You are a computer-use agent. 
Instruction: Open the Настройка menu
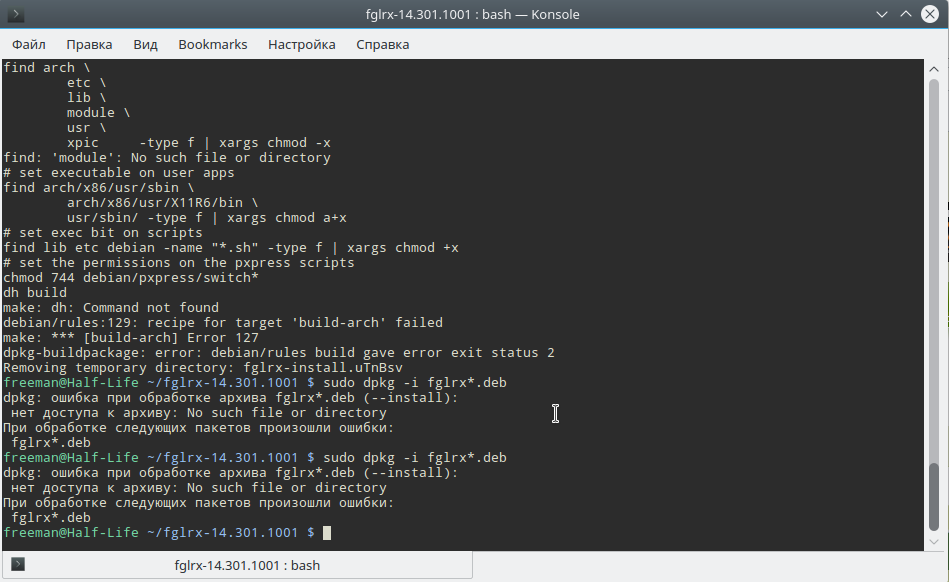[301, 44]
